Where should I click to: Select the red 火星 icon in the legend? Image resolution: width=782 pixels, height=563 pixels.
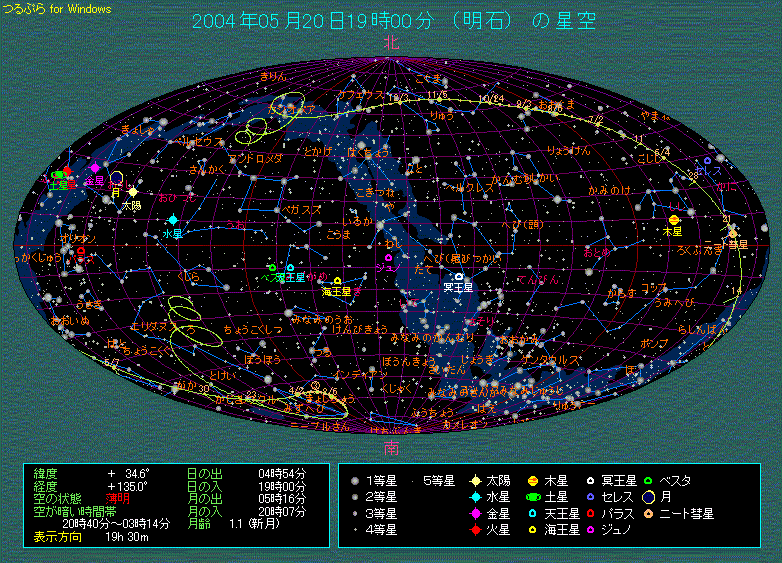tap(476, 530)
